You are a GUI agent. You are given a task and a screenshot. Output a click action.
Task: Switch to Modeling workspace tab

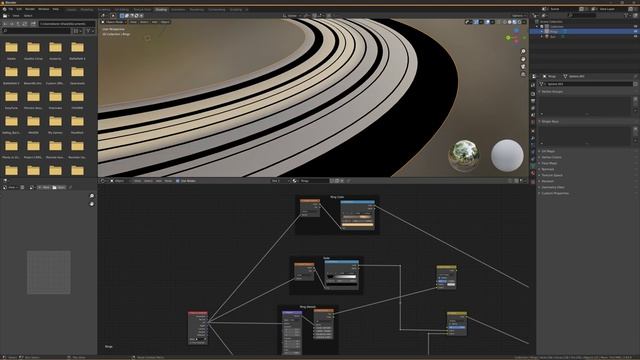click(x=87, y=9)
